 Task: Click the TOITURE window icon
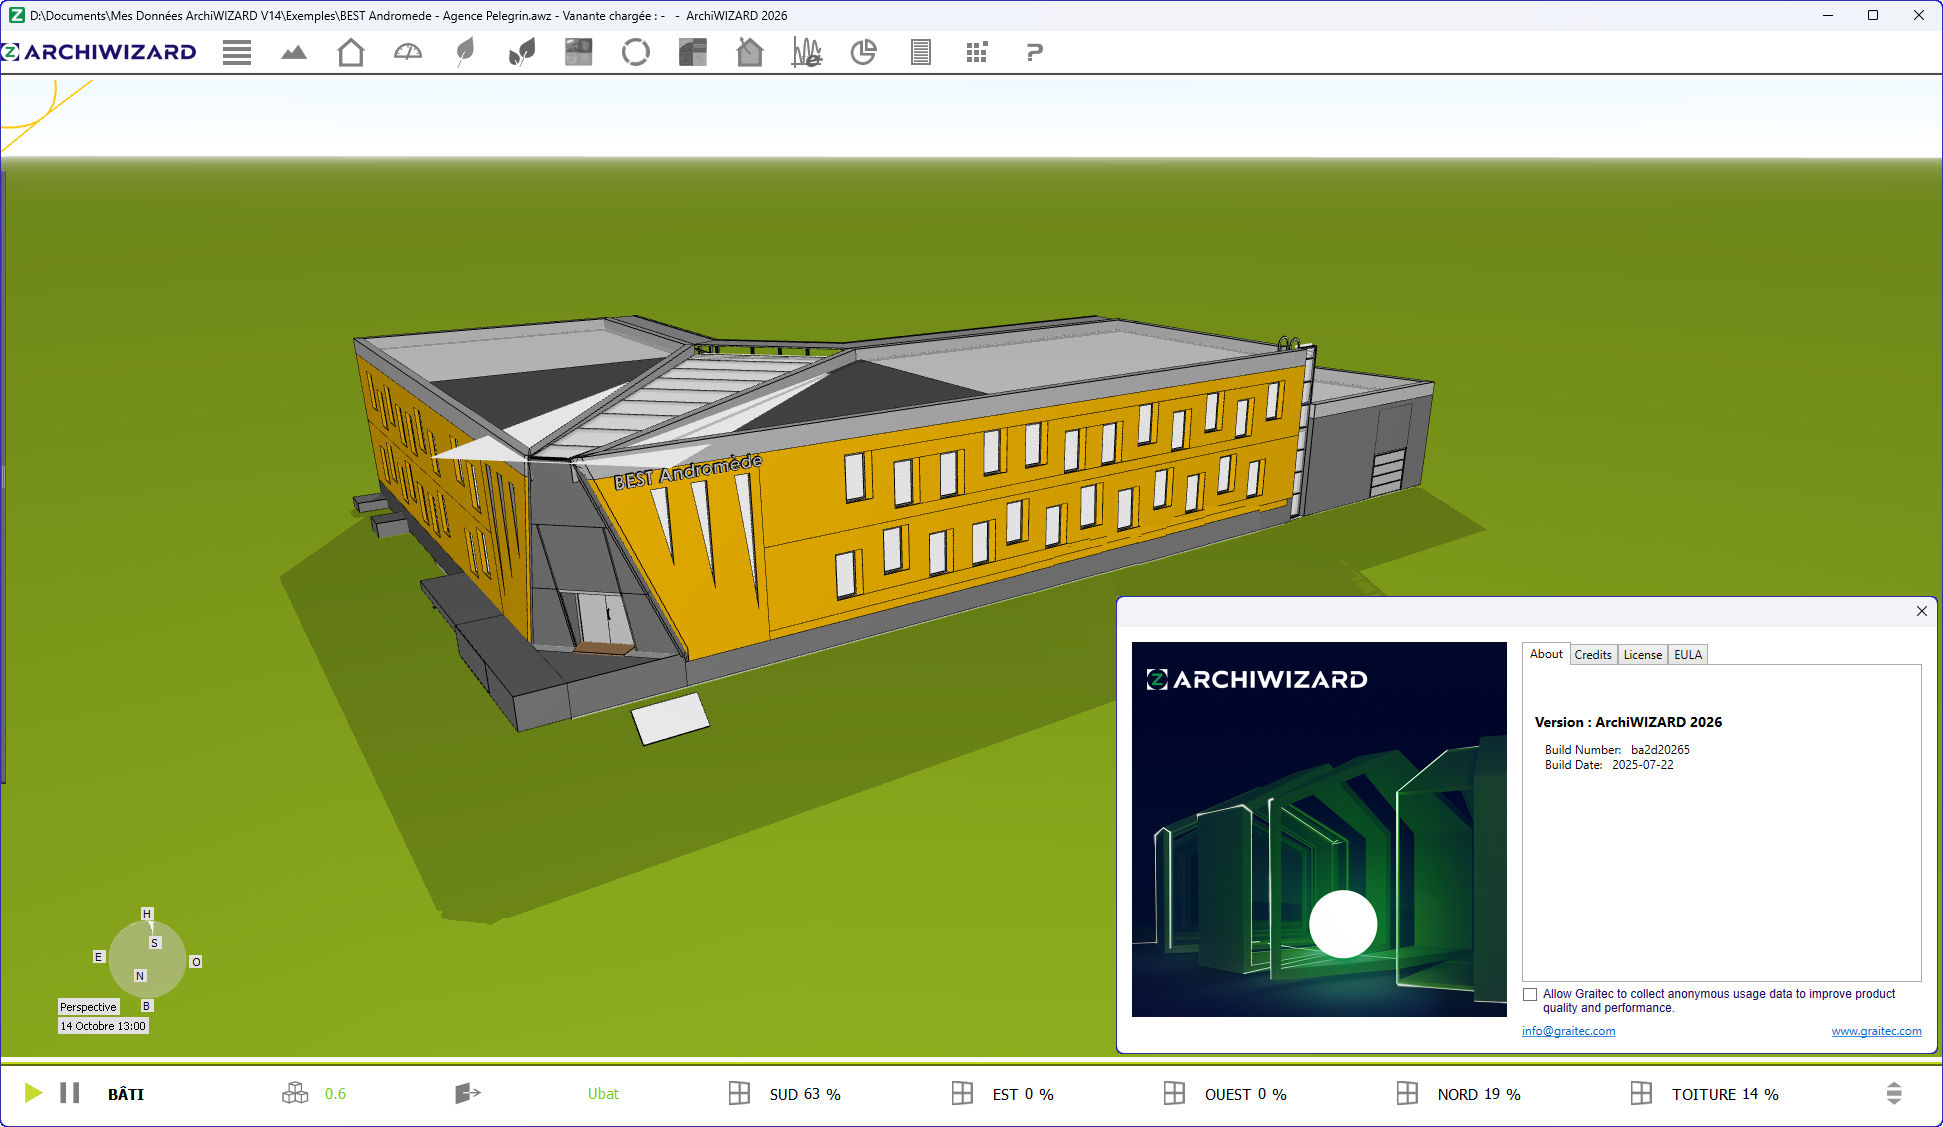tap(1641, 1093)
